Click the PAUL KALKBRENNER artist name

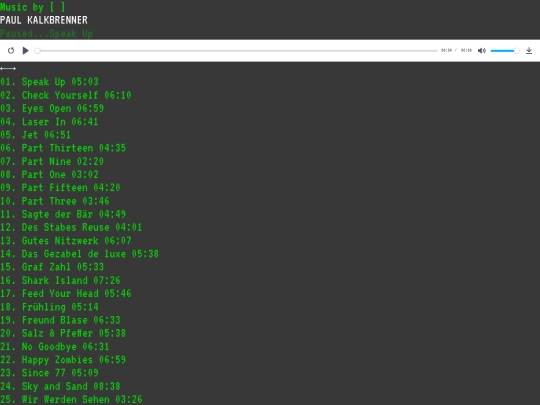[44, 20]
